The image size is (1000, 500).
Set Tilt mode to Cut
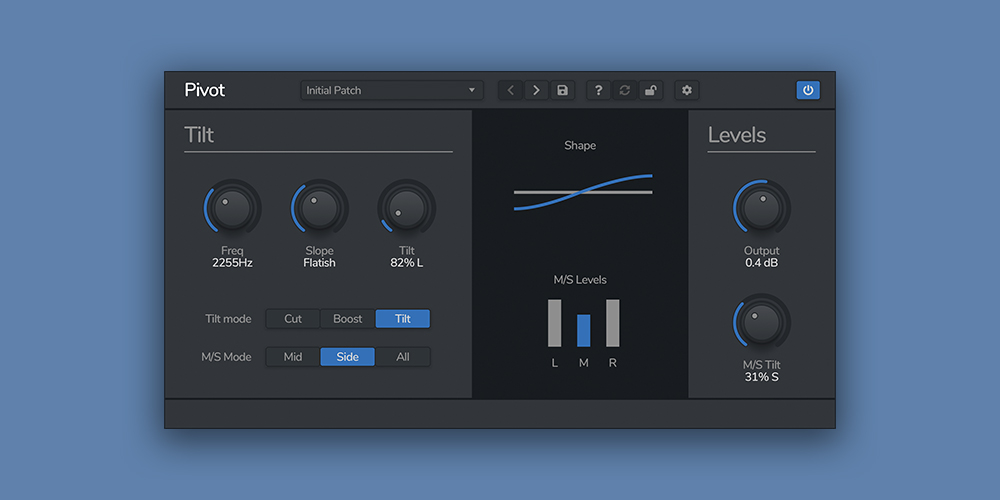[293, 319]
